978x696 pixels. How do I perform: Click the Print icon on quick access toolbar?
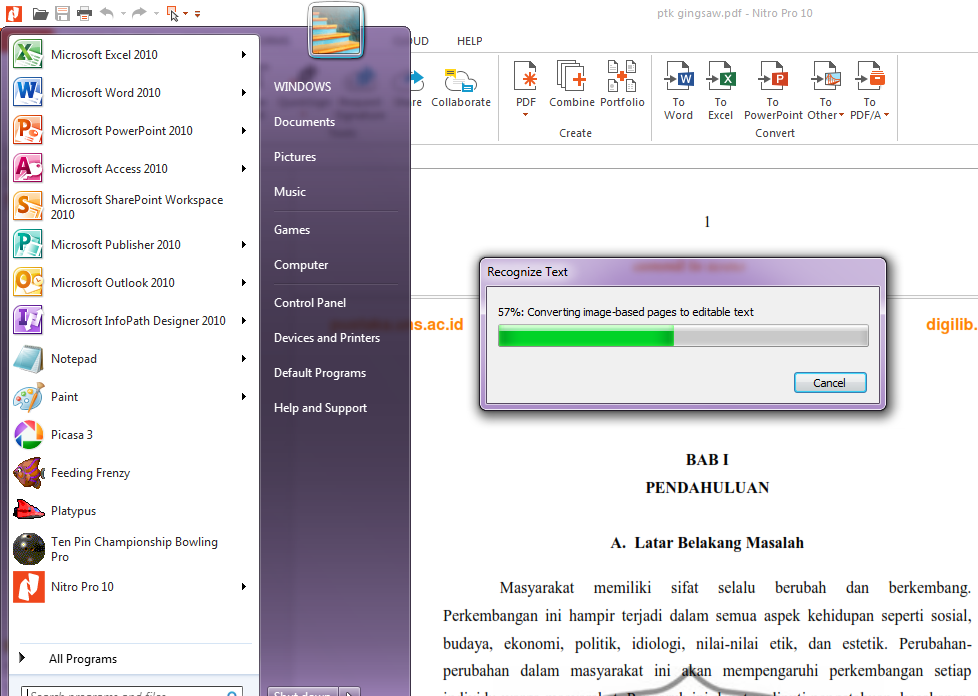pos(86,13)
